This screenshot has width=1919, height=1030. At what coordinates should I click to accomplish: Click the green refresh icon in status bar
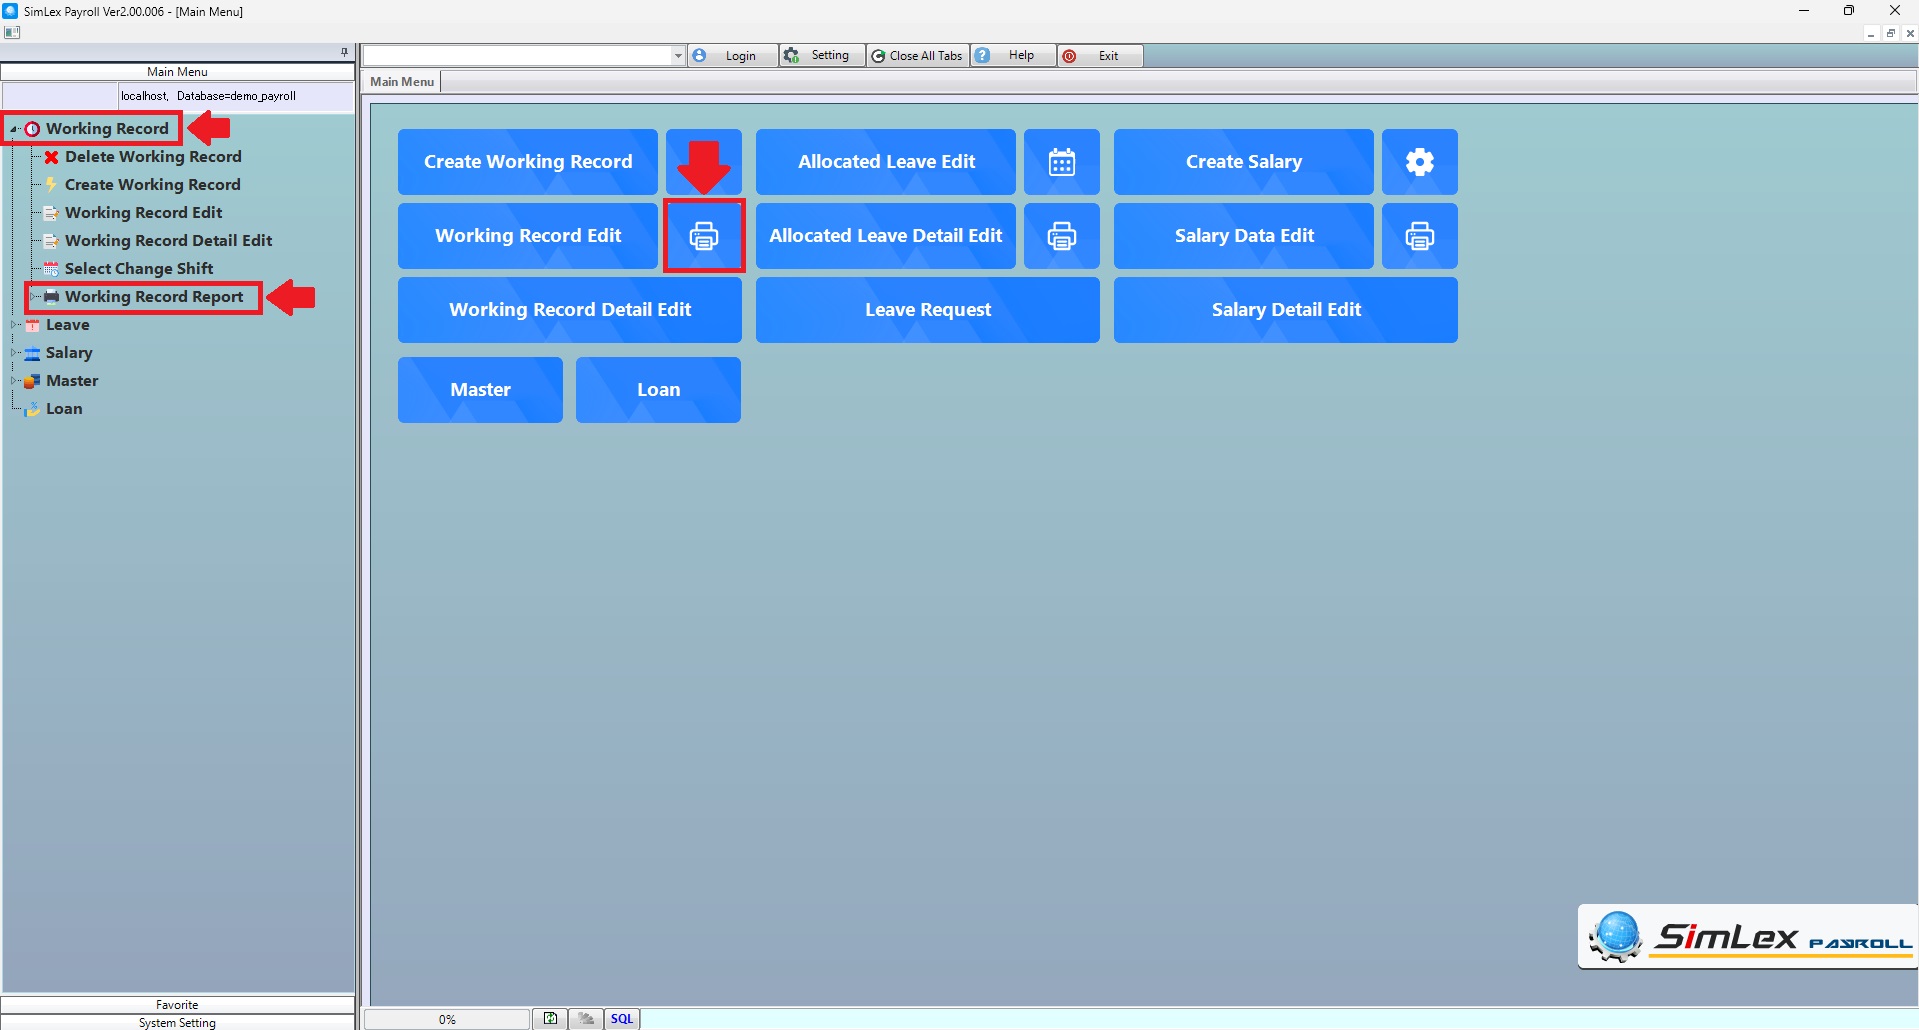pyautogui.click(x=550, y=1019)
